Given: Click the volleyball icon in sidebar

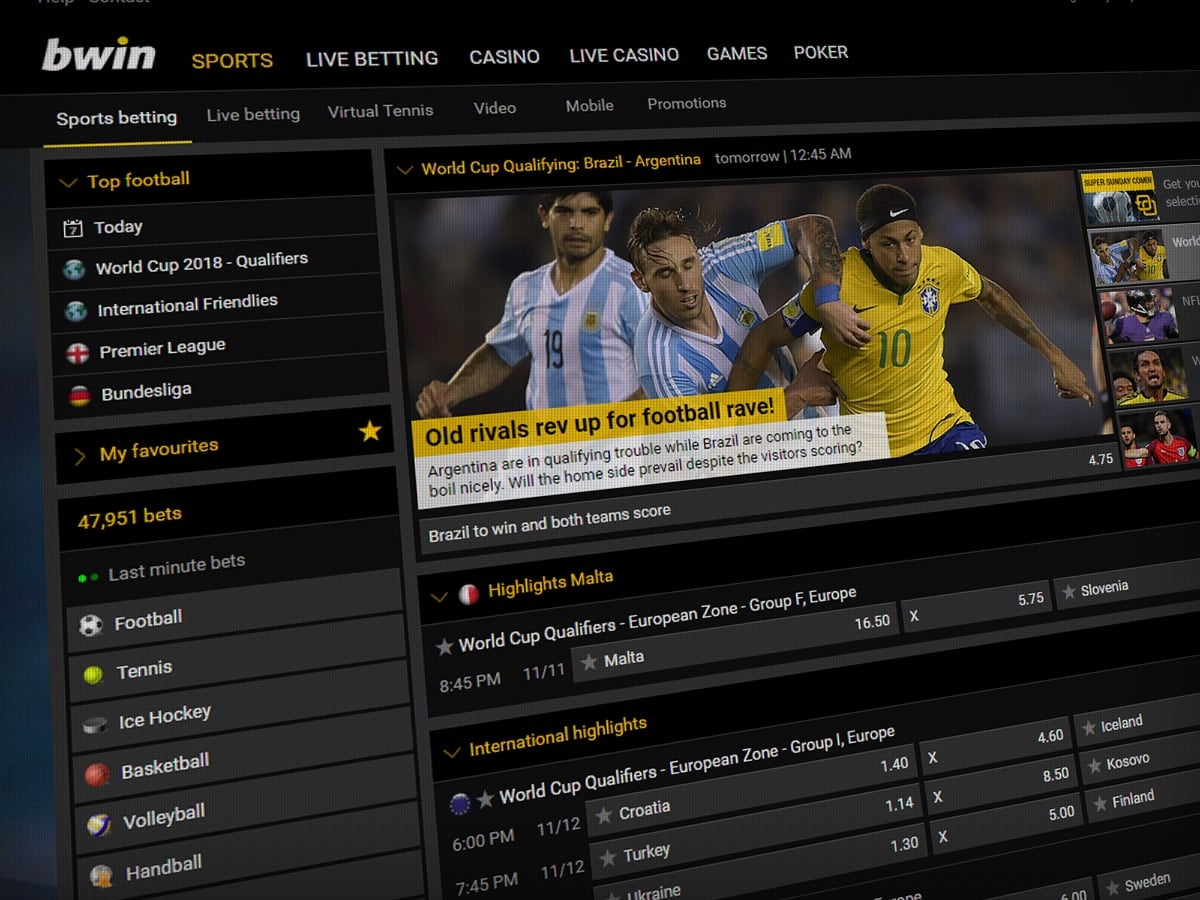Looking at the screenshot, I should pyautogui.click(x=99, y=825).
